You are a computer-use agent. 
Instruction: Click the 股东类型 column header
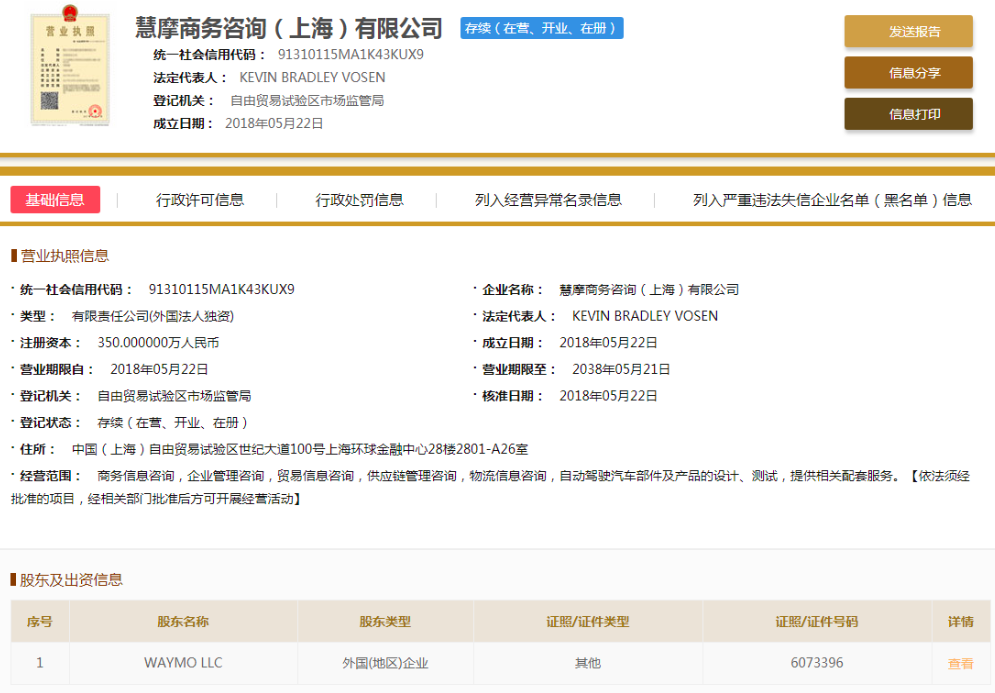coord(385,621)
